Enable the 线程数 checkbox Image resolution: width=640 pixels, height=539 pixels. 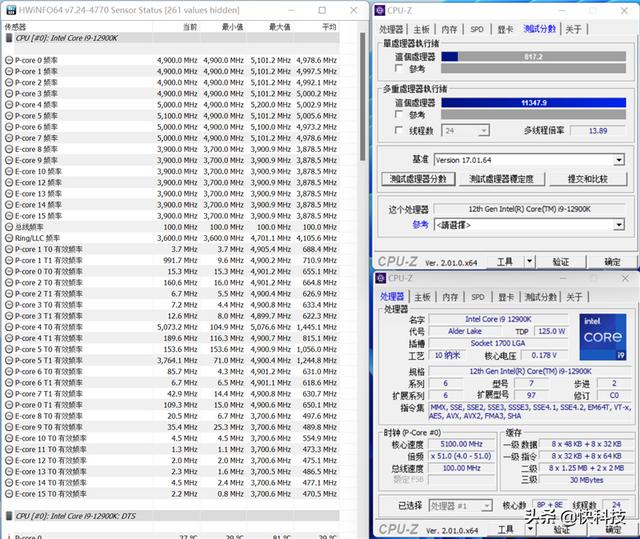399,130
